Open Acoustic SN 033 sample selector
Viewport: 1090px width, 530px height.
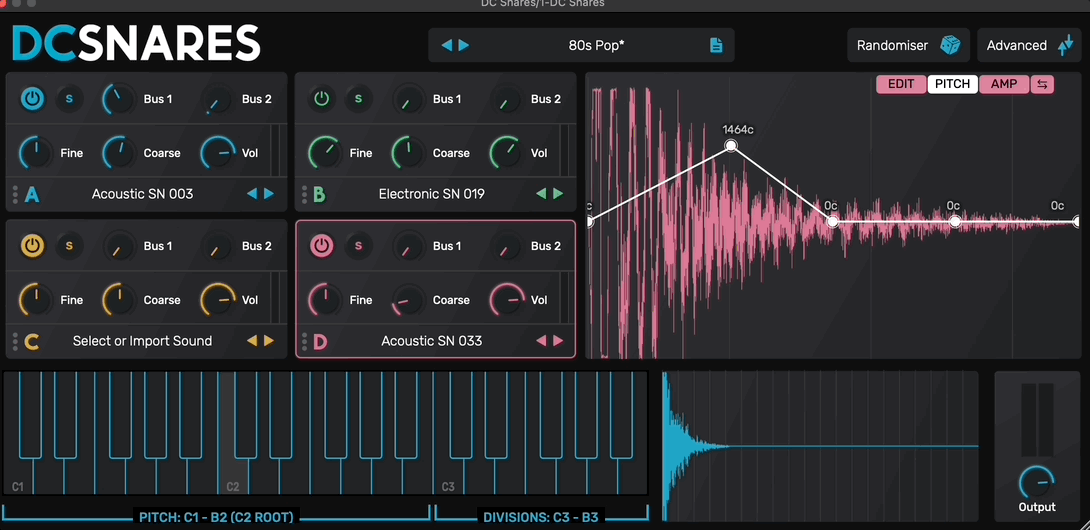[x=432, y=341]
